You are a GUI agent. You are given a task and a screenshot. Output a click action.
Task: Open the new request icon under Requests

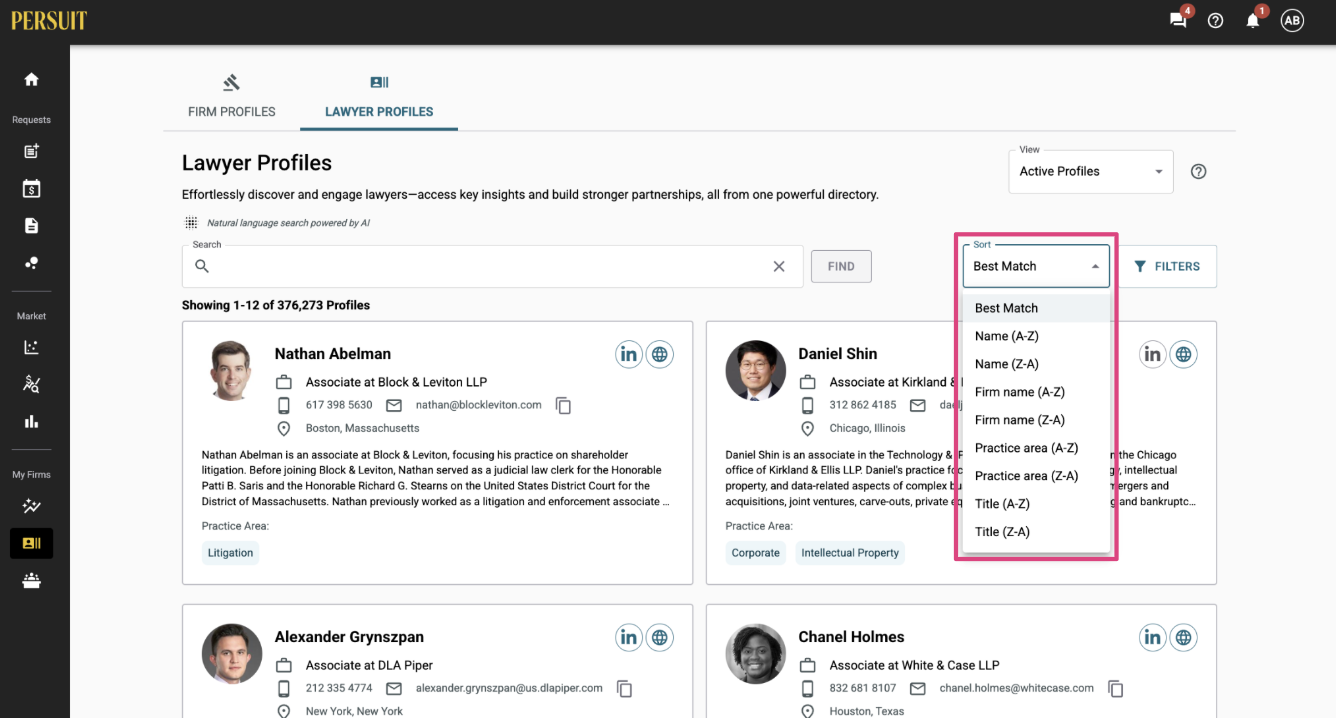(31, 151)
